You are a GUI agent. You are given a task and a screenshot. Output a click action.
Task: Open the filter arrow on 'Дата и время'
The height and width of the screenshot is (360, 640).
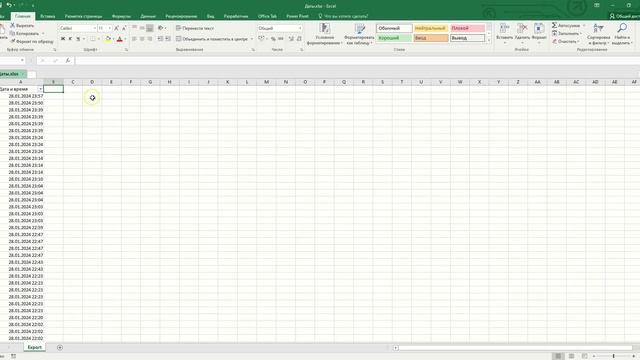[x=40, y=89]
